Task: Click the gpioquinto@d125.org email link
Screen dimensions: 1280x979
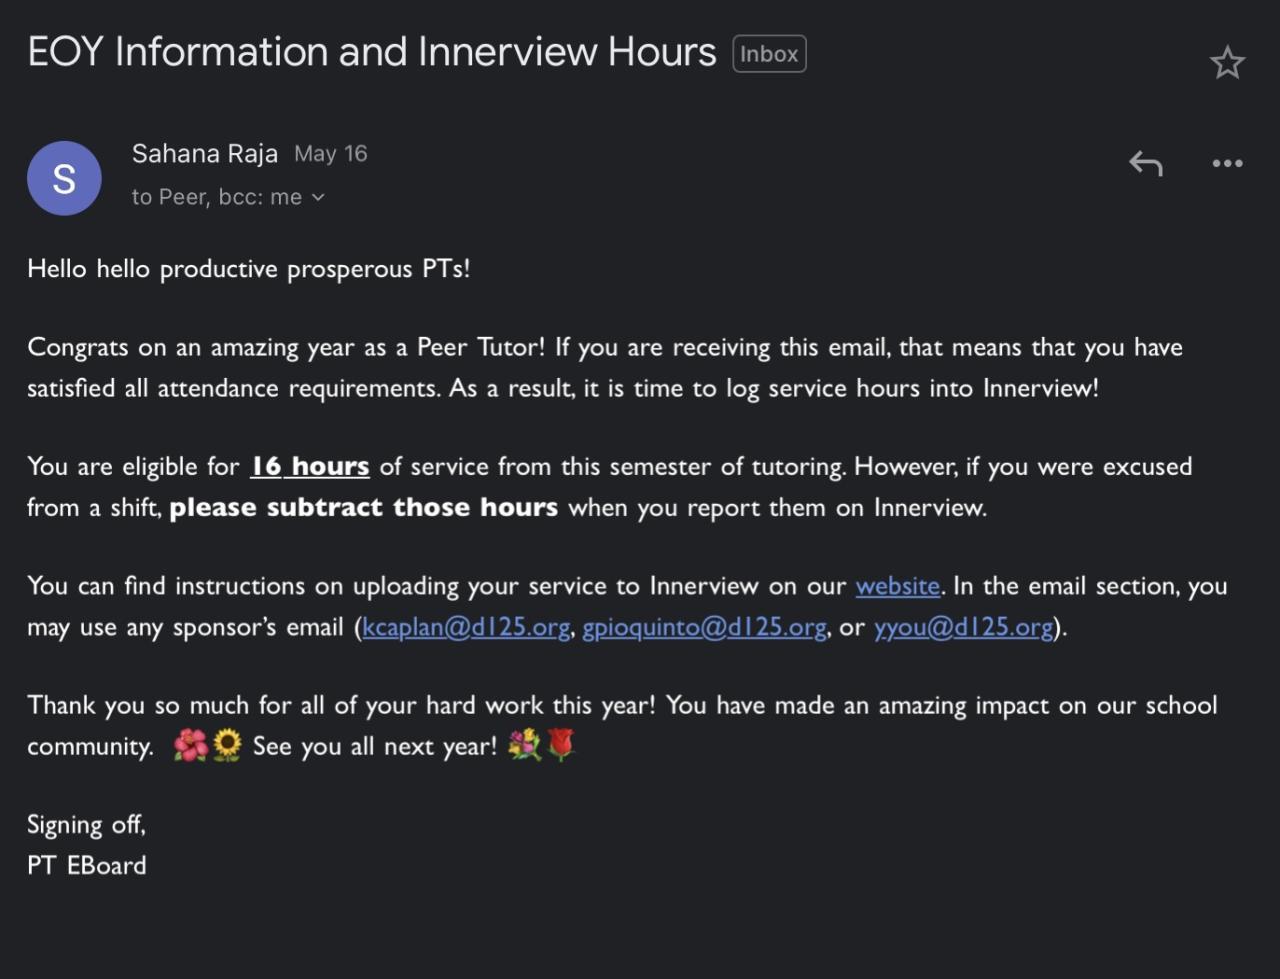Action: (x=704, y=627)
